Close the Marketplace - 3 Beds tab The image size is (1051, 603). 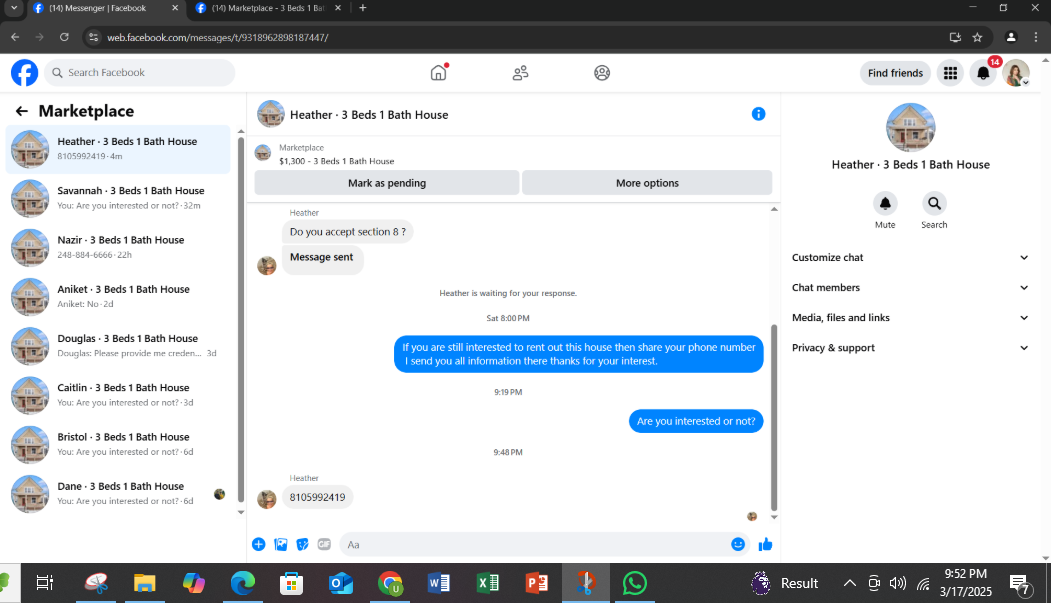(x=338, y=8)
